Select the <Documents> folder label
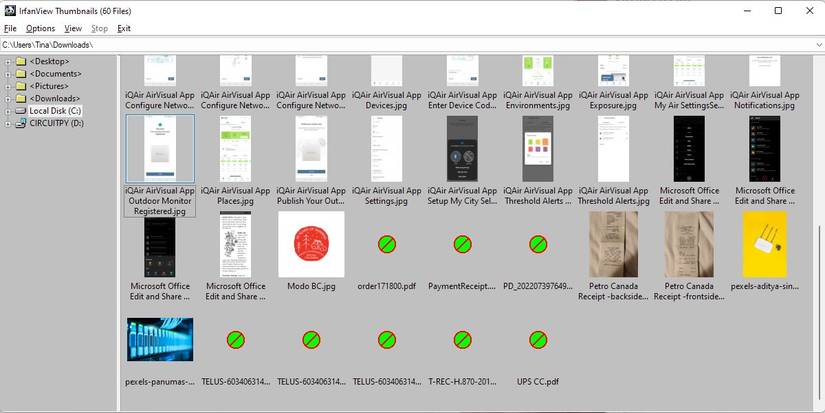Viewport: 825px width, 413px height. tap(56, 74)
